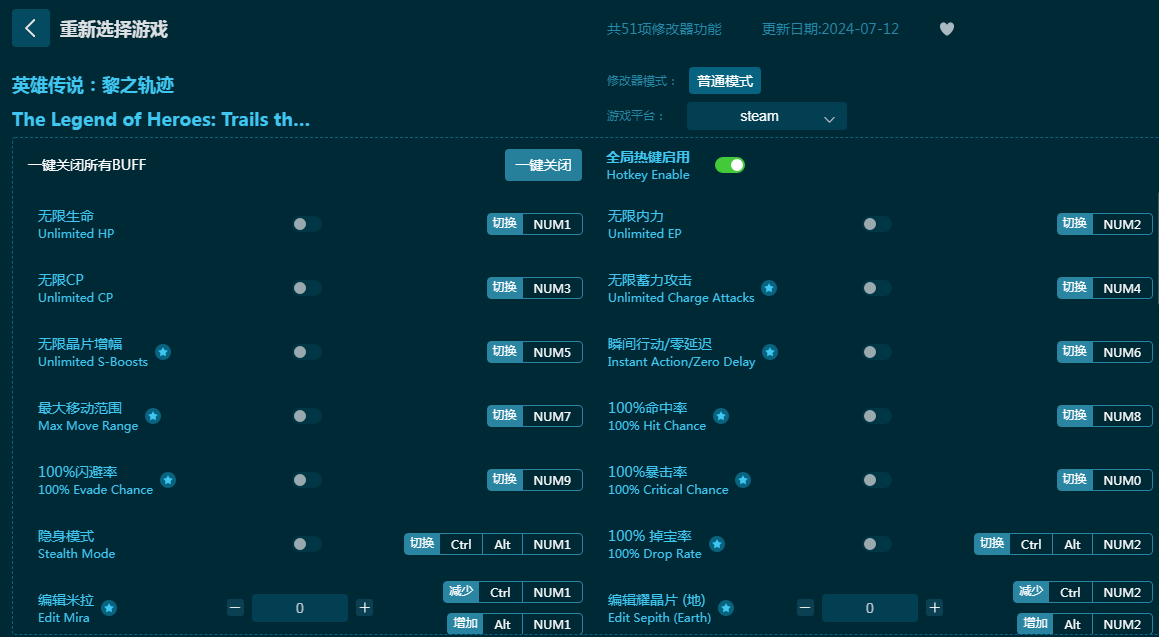
Task: Turn on 100% Hit Chance
Action: tap(877, 416)
